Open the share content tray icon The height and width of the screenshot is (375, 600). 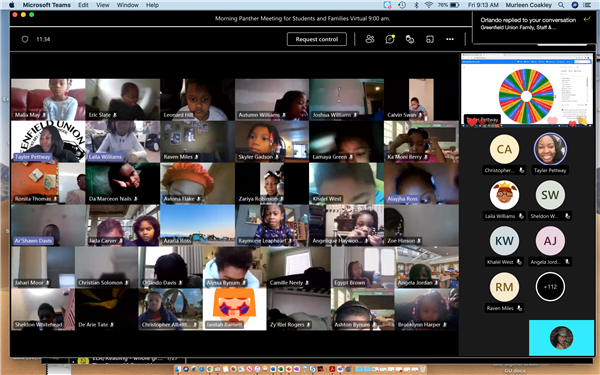click(x=430, y=39)
